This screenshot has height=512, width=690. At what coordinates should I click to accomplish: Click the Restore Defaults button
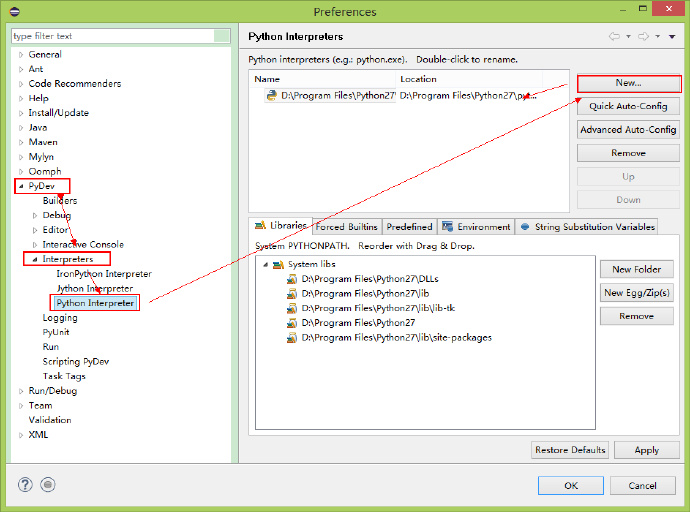tap(570, 450)
